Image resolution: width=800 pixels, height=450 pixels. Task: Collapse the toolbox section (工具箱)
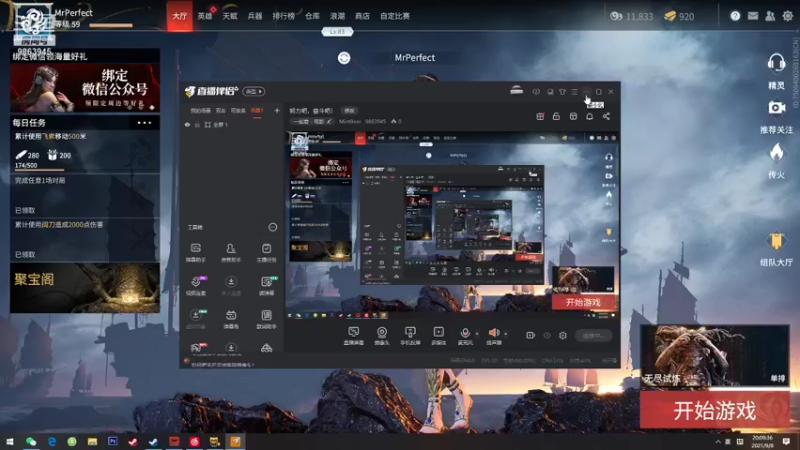(x=273, y=227)
